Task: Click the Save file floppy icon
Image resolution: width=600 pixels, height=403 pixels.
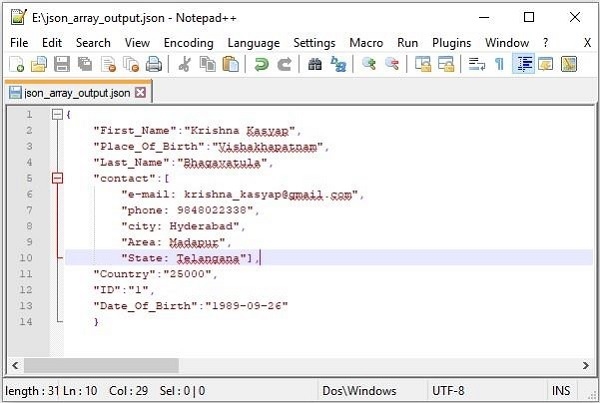Action: 62,64
